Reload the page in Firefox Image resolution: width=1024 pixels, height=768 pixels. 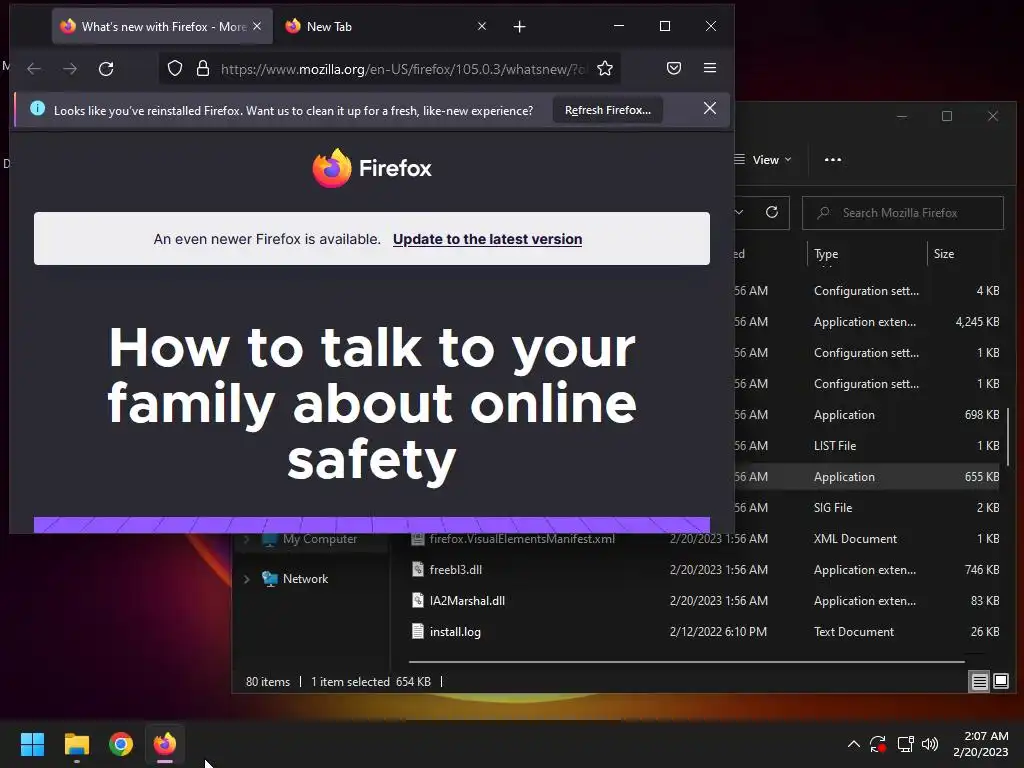pos(106,69)
